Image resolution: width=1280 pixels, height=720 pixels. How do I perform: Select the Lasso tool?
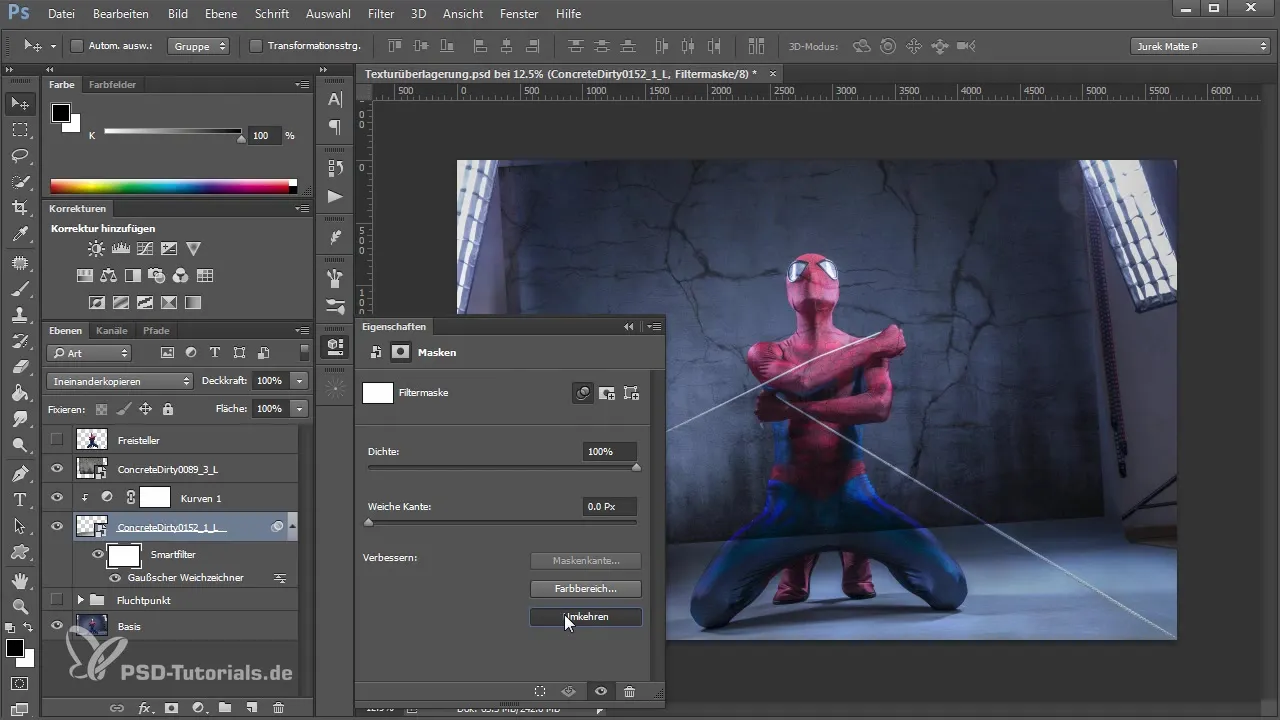(19, 156)
